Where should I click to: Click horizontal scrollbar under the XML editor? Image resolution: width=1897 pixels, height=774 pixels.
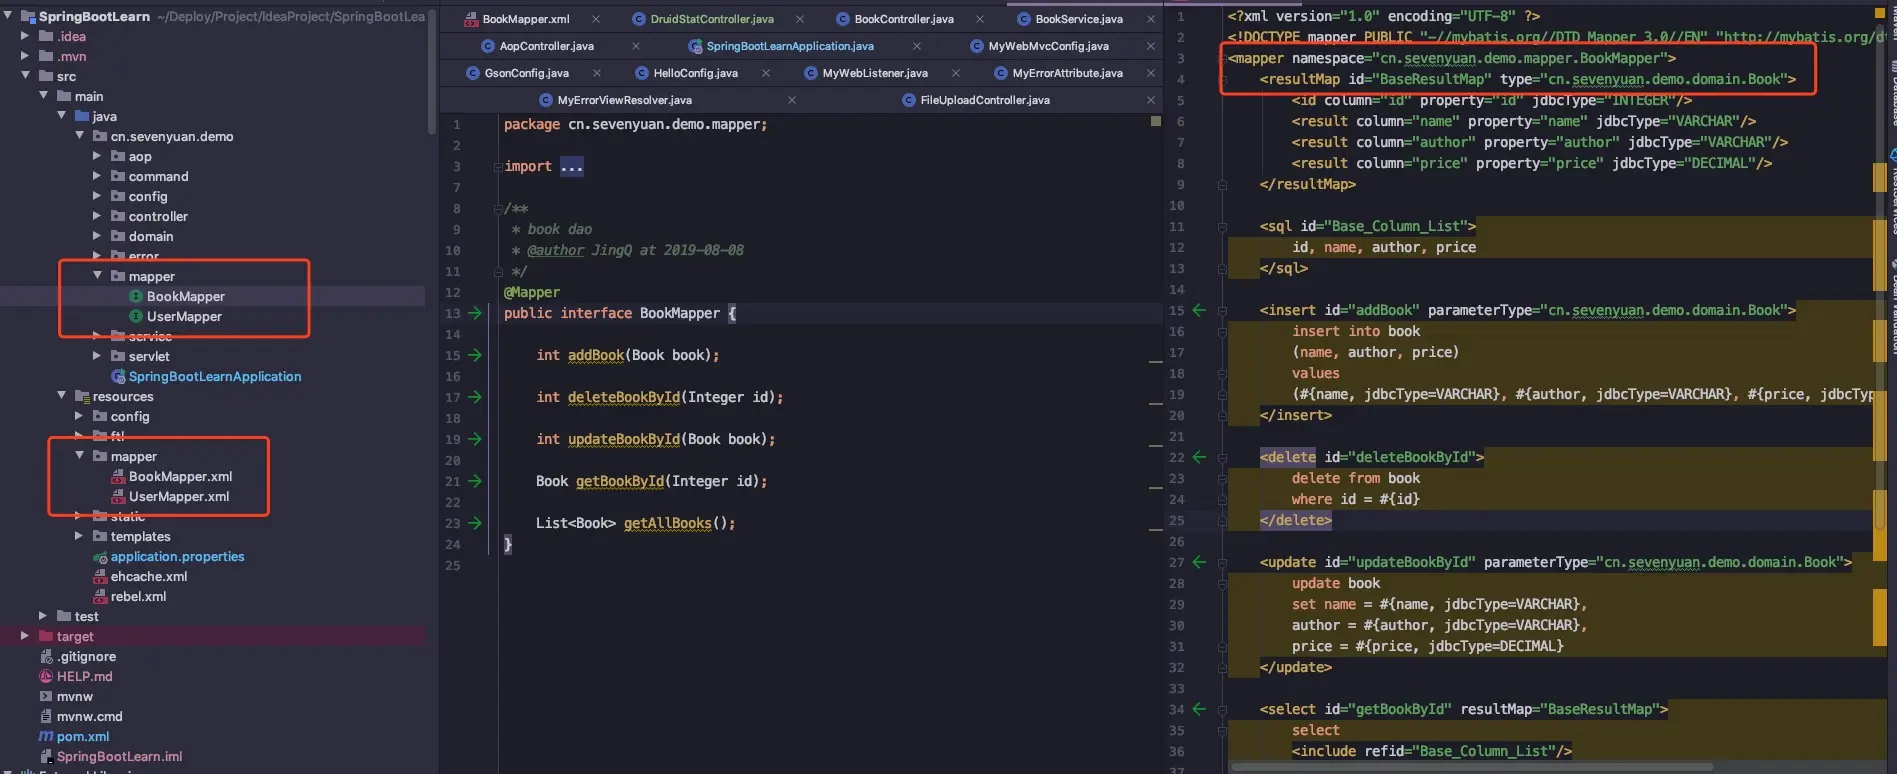(x=1472, y=767)
